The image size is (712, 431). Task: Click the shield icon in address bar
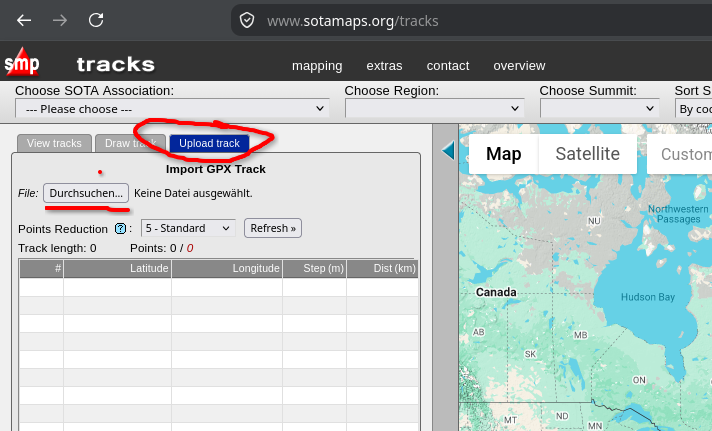(247, 20)
